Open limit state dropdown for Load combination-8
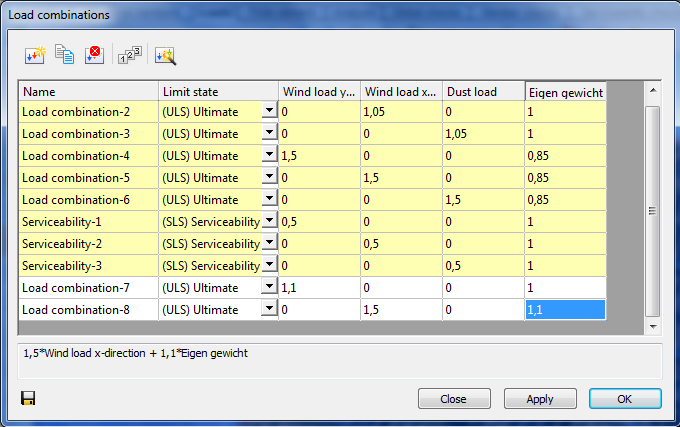Viewport: 680px width, 427px height. point(270,309)
